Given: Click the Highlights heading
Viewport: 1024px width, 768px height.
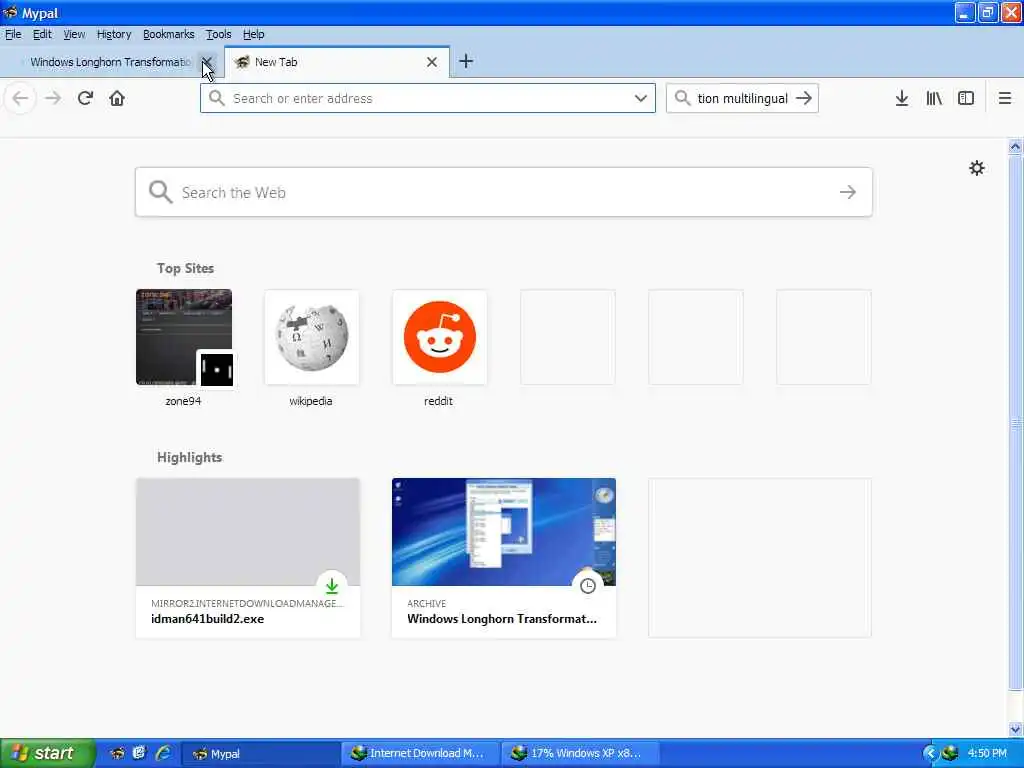Looking at the screenshot, I should click(189, 457).
